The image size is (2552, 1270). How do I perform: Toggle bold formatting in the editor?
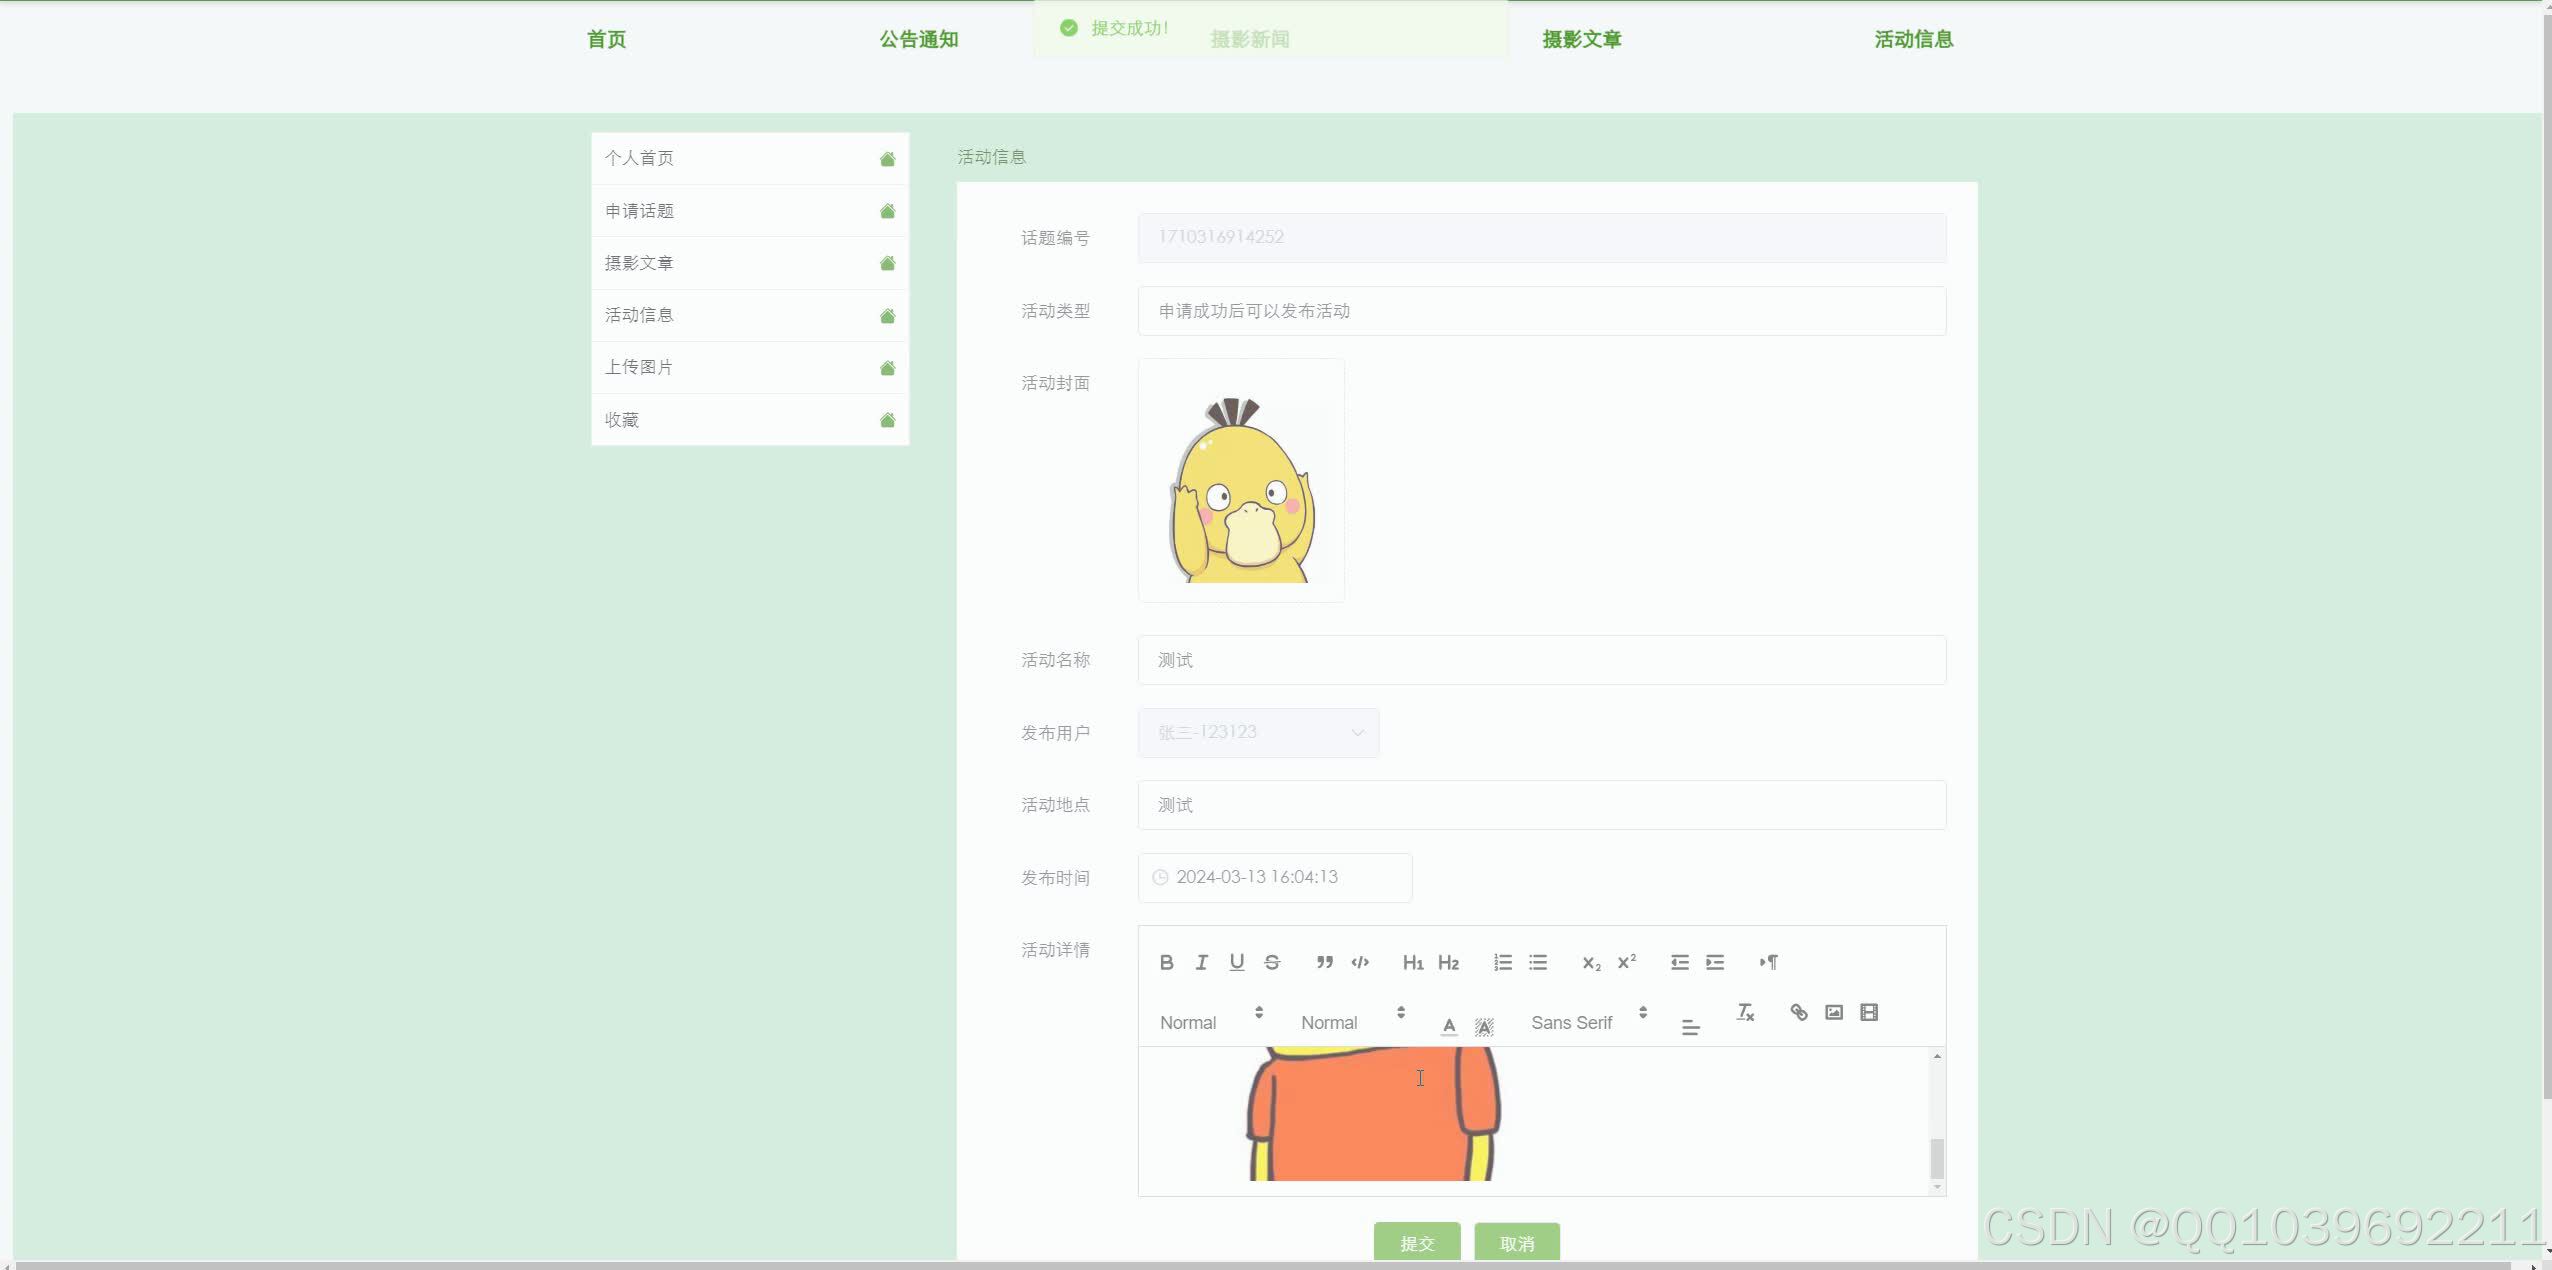click(1167, 961)
